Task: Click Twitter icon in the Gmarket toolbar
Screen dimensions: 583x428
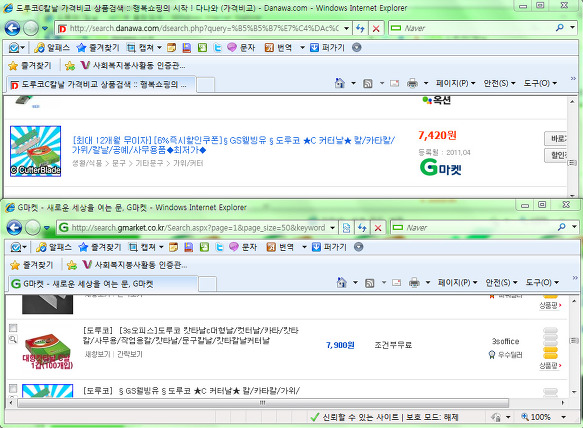Action: (219, 247)
